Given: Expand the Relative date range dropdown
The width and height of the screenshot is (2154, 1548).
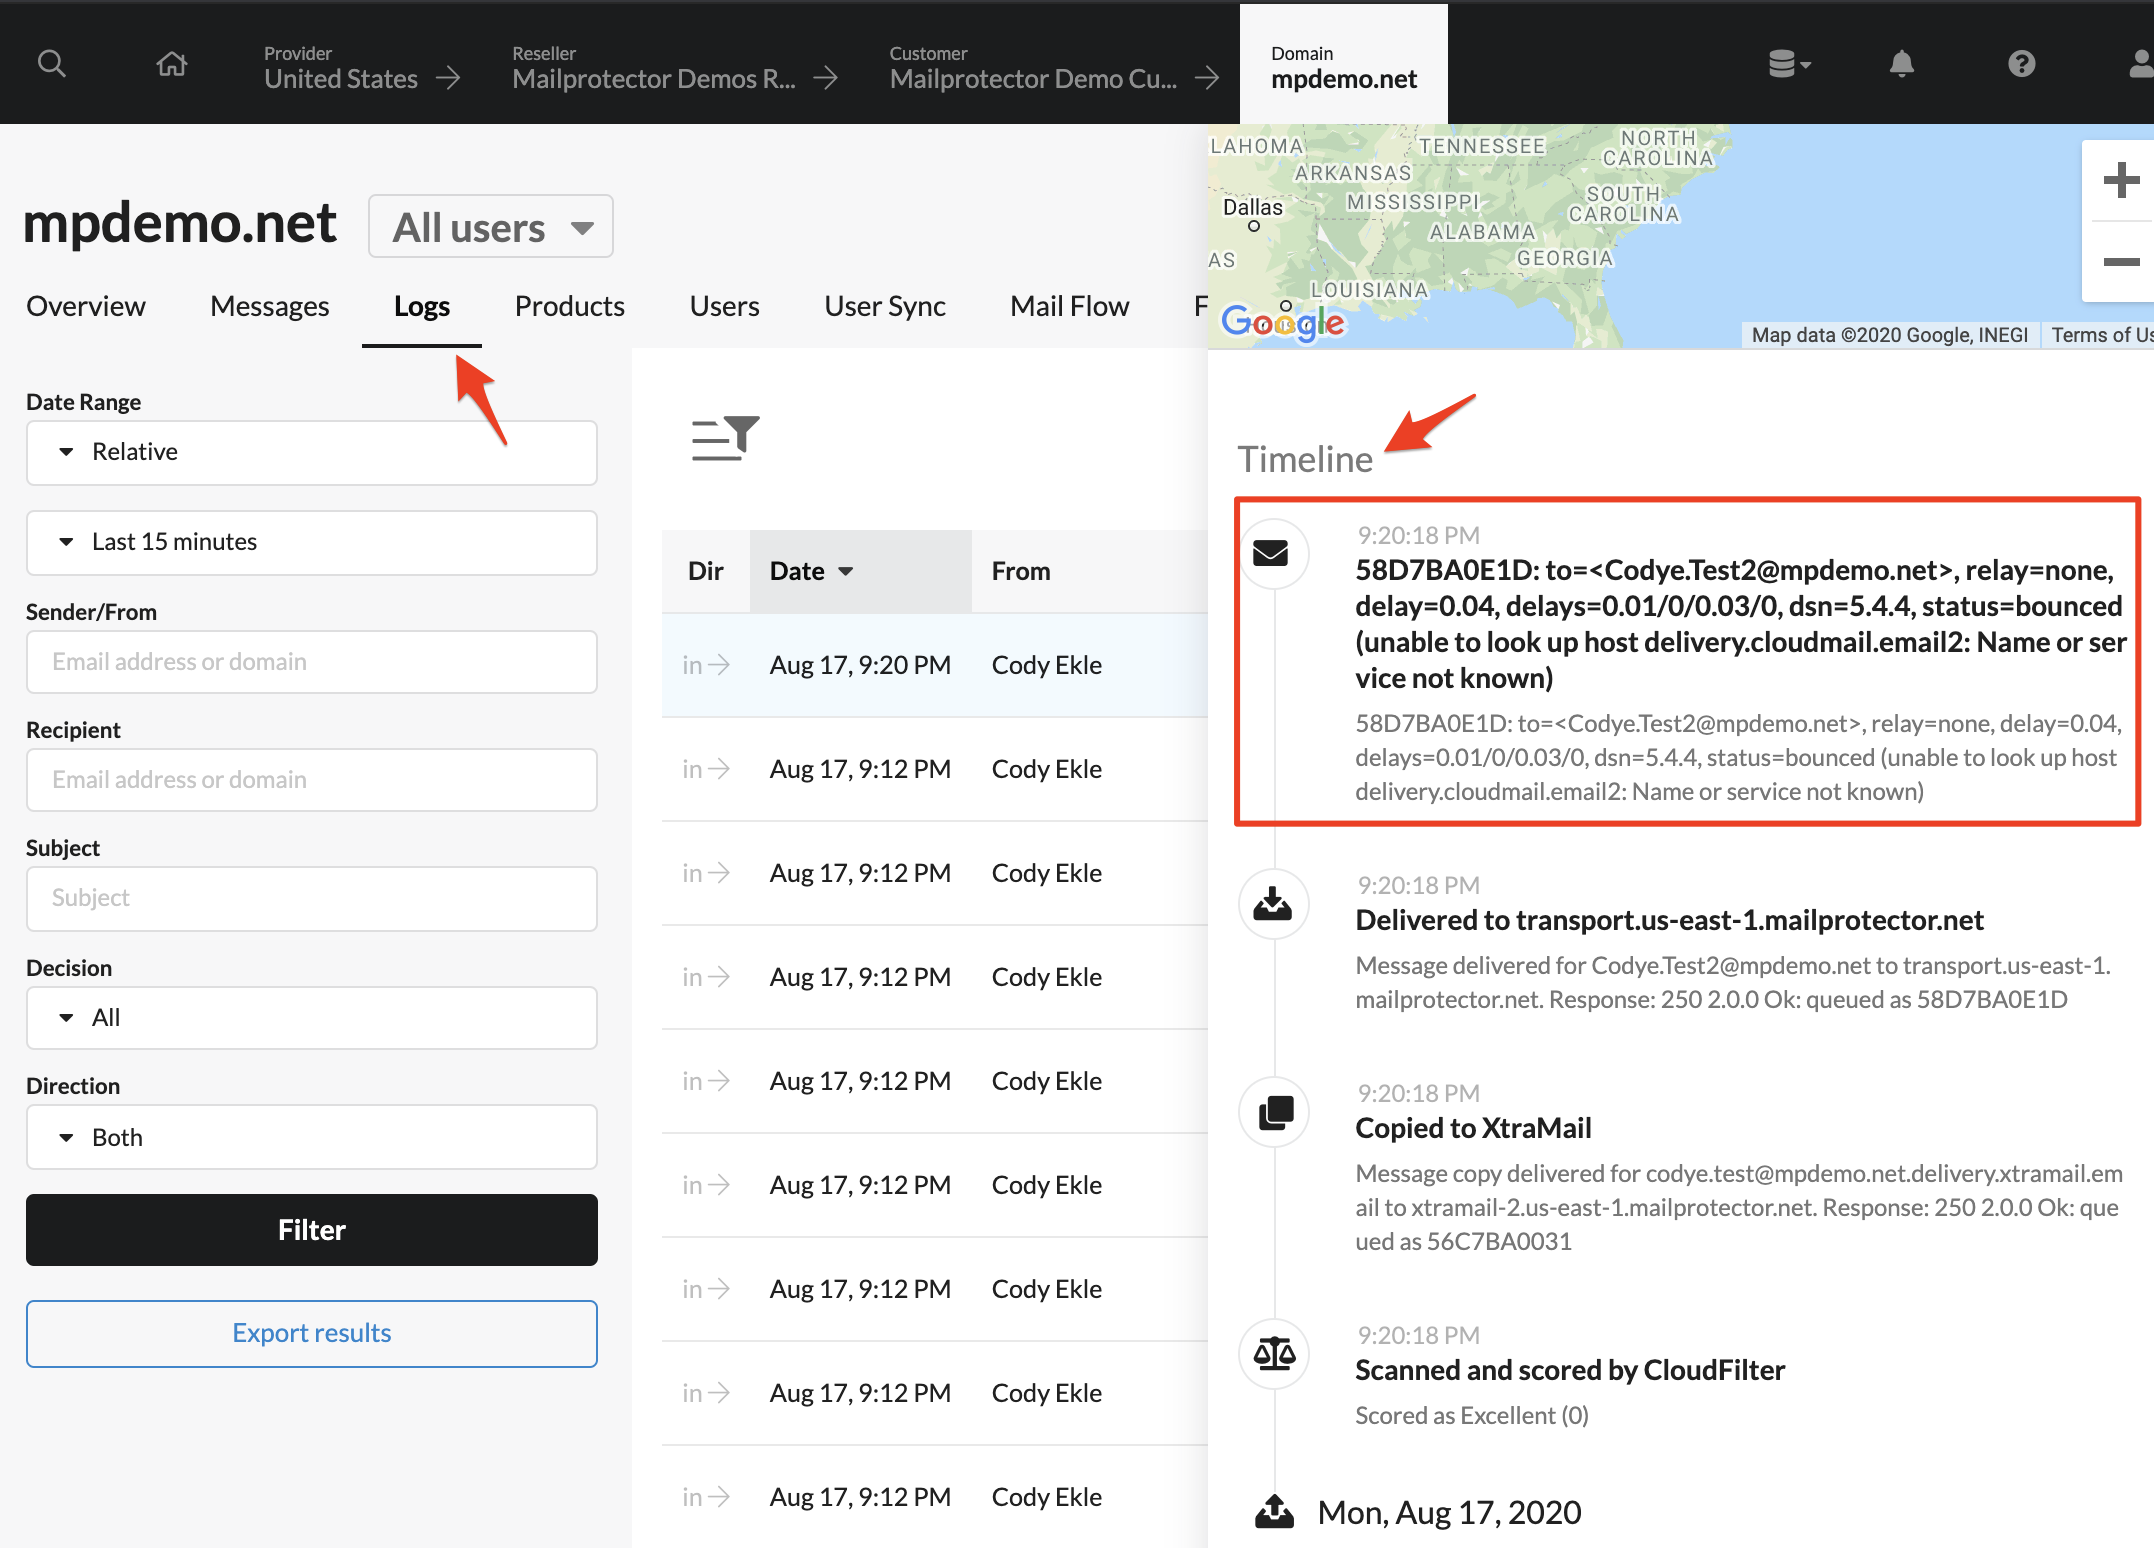Looking at the screenshot, I should (312, 452).
